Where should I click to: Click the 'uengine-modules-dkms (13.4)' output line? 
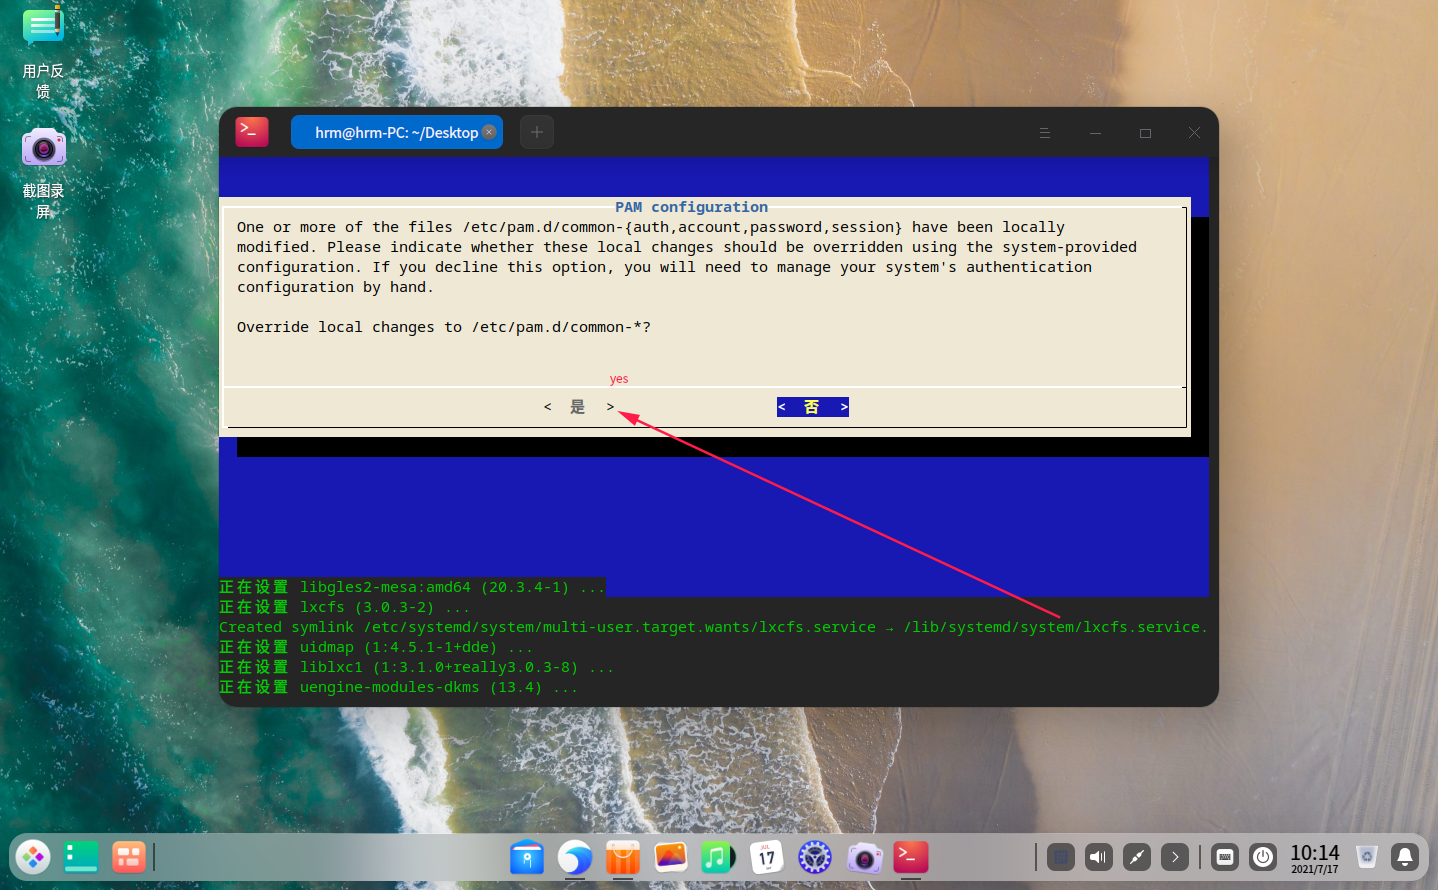pyautogui.click(x=398, y=687)
